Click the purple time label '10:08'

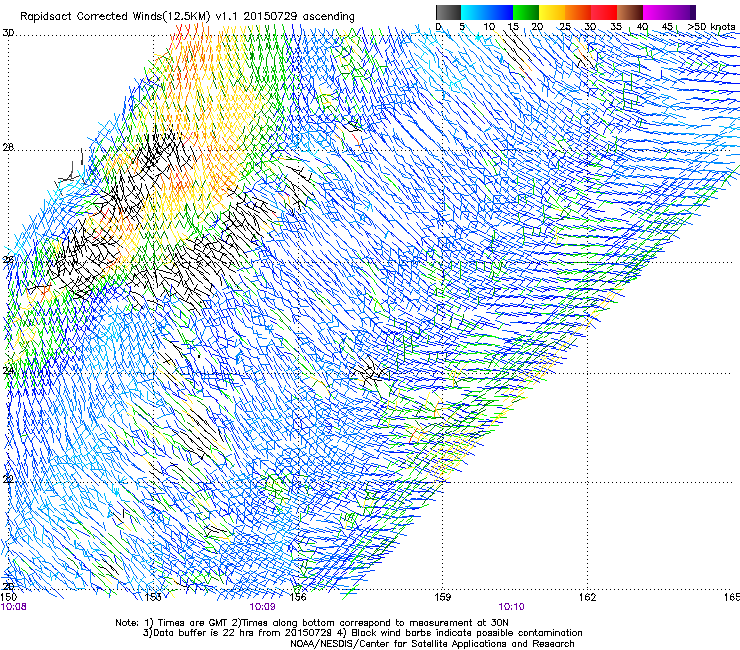(14, 607)
